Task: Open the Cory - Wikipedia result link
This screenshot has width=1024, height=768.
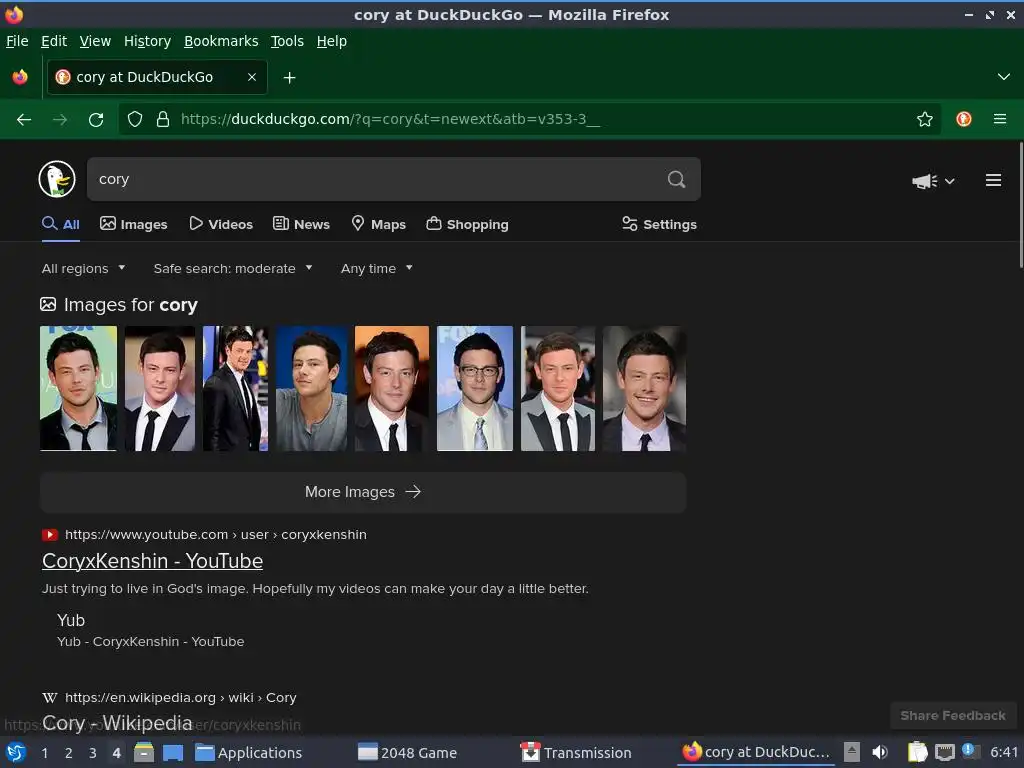Action: coord(117,723)
